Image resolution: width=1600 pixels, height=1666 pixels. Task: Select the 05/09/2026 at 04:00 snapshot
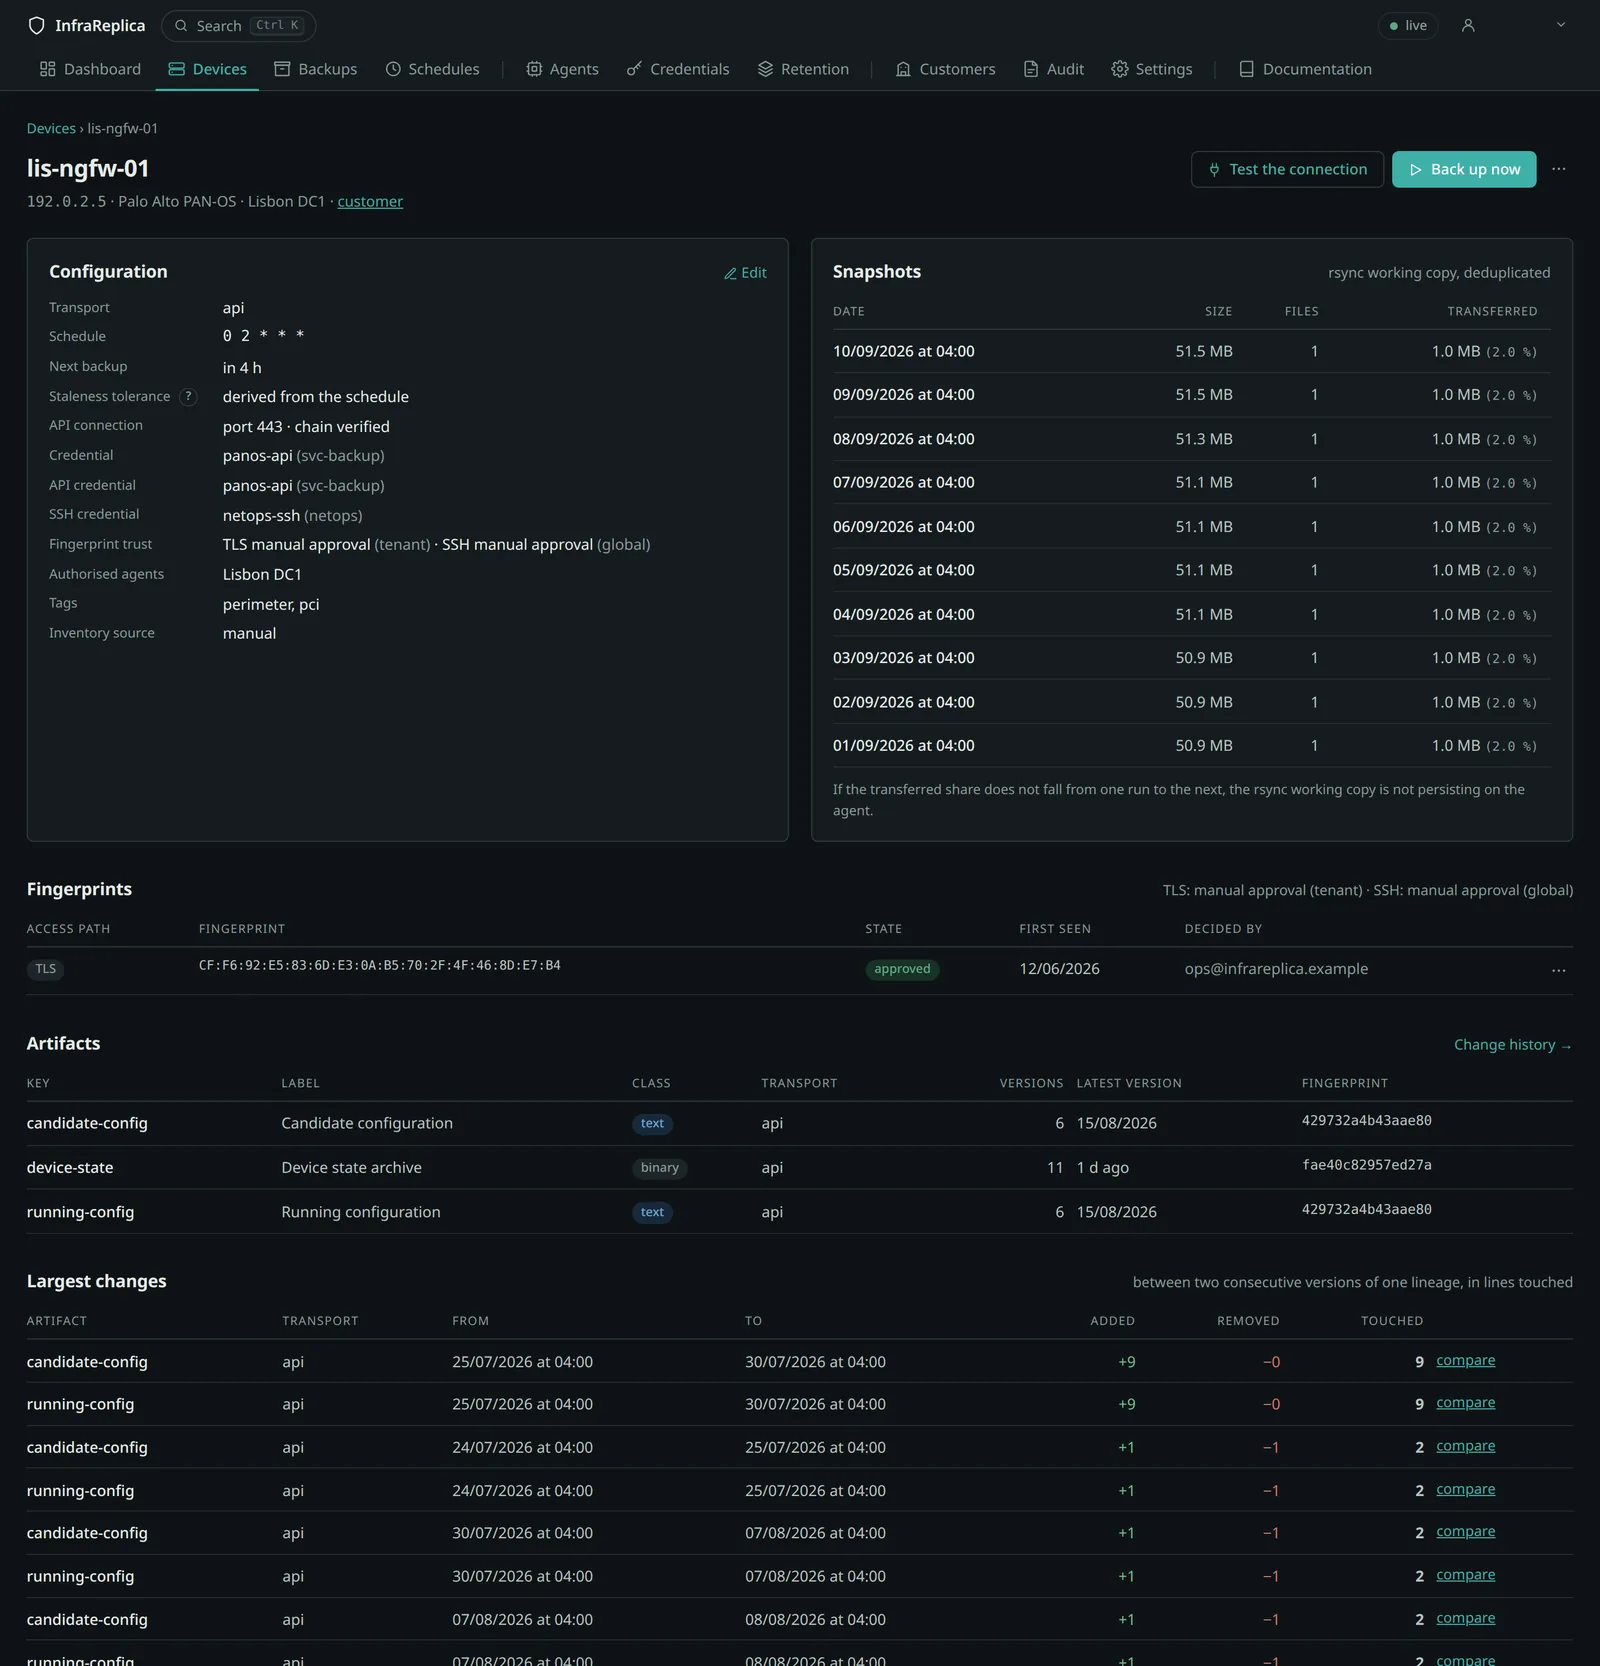[x=1191, y=570]
